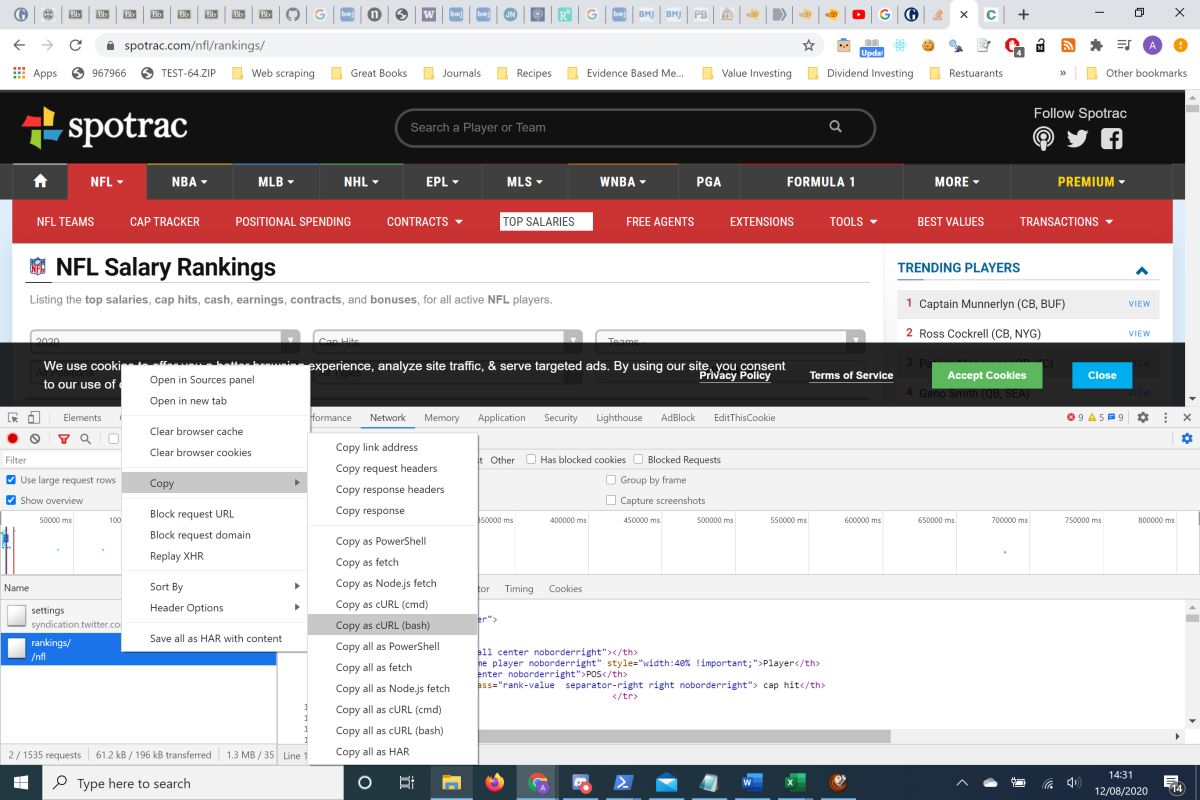
Task: Choose Copy as PowerShell
Action: pos(392,541)
